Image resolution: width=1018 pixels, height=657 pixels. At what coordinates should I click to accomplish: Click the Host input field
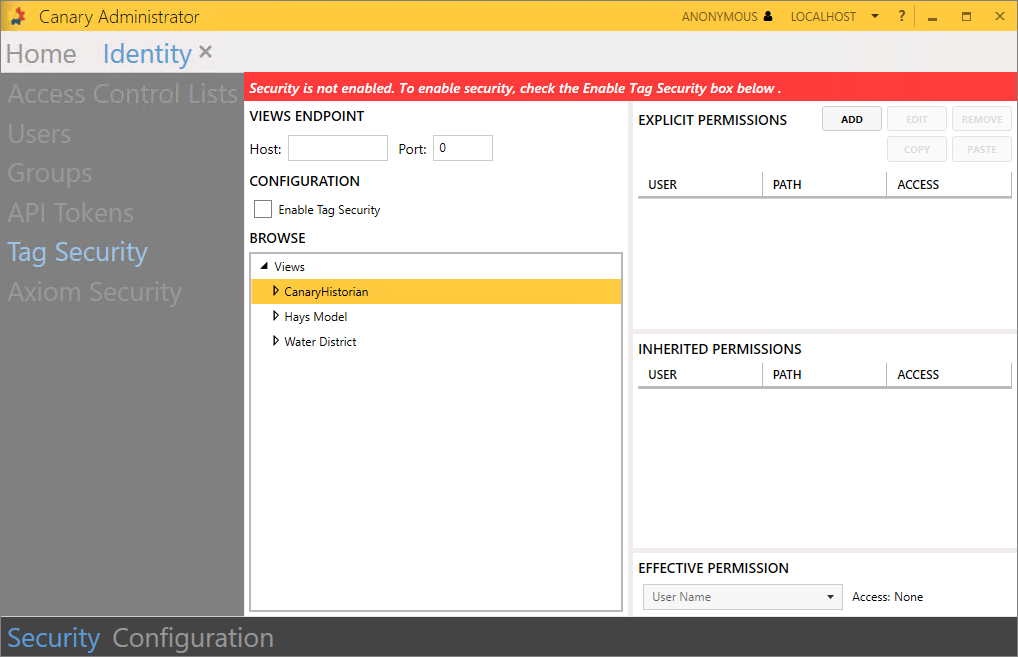pyautogui.click(x=337, y=148)
